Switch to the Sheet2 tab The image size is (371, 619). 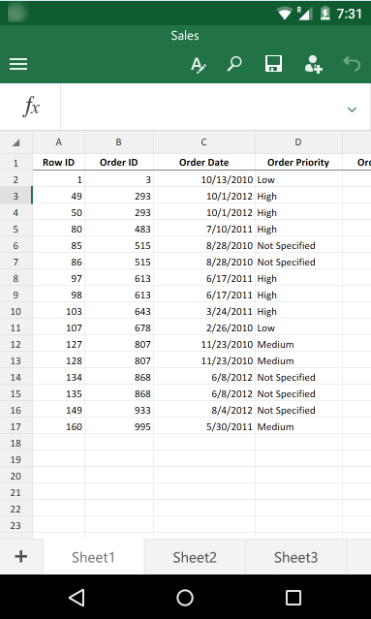click(195, 557)
